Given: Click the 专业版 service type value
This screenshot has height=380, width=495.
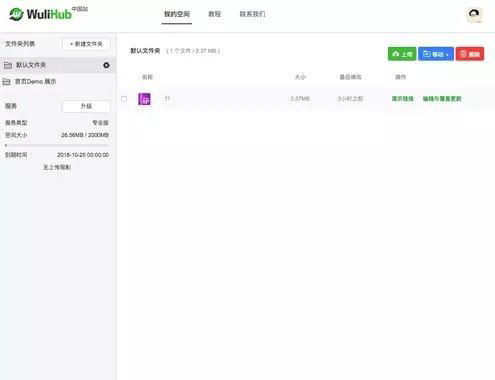Looking at the screenshot, I should tap(100, 123).
